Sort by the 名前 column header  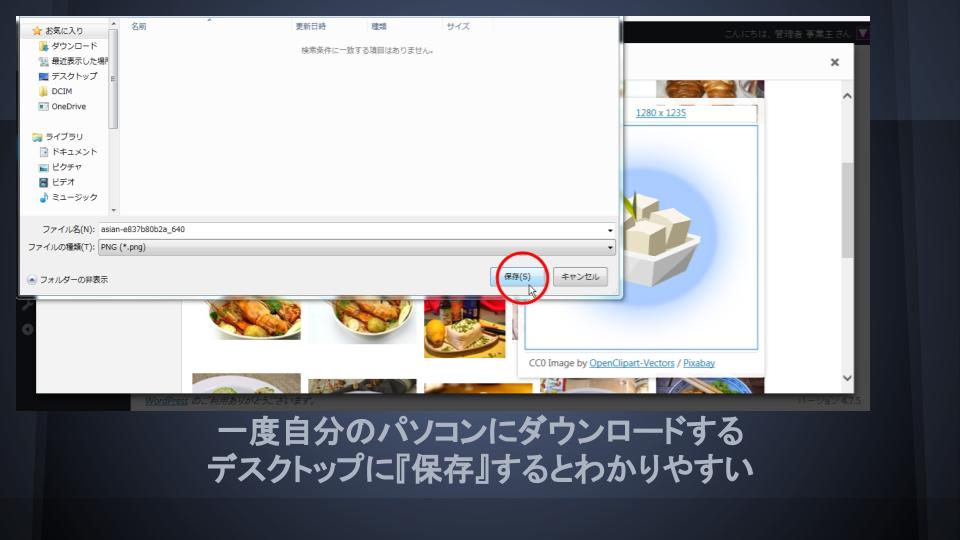[139, 26]
